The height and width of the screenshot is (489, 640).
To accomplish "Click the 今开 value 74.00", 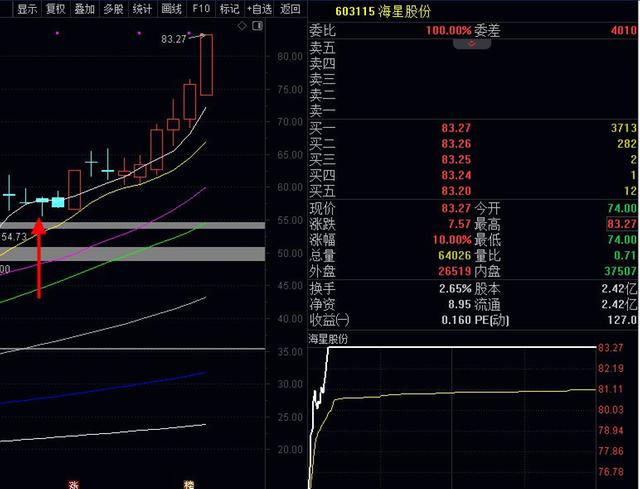I will [622, 208].
